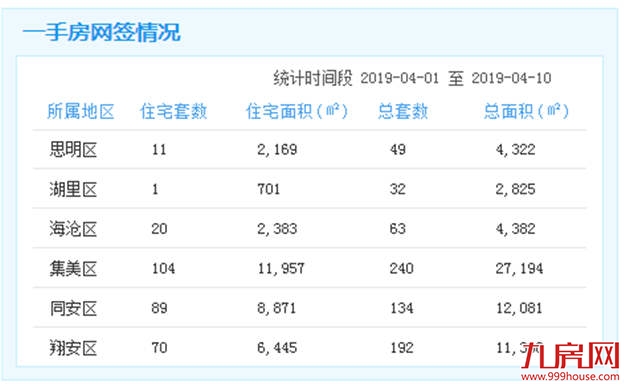
Task: Click the end date 2019-04-10
Action: pos(511,78)
